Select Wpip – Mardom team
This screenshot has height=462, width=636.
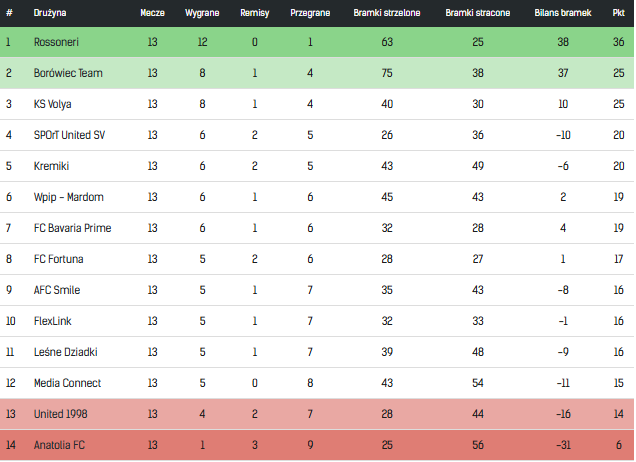click(69, 197)
